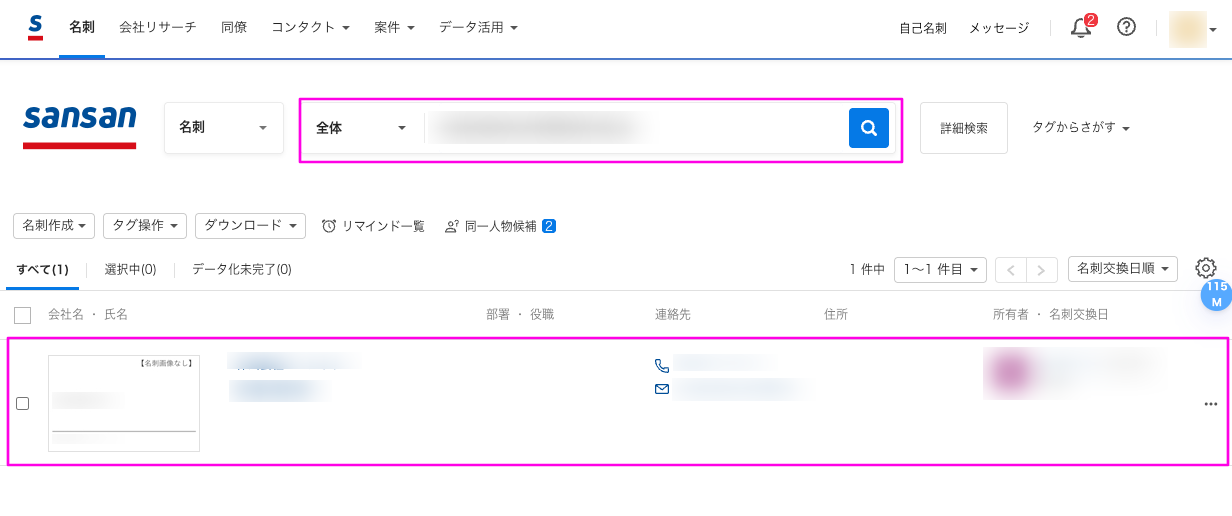Click the Sansan S logo icon
The image size is (1232, 516).
pyautogui.click(x=36, y=27)
